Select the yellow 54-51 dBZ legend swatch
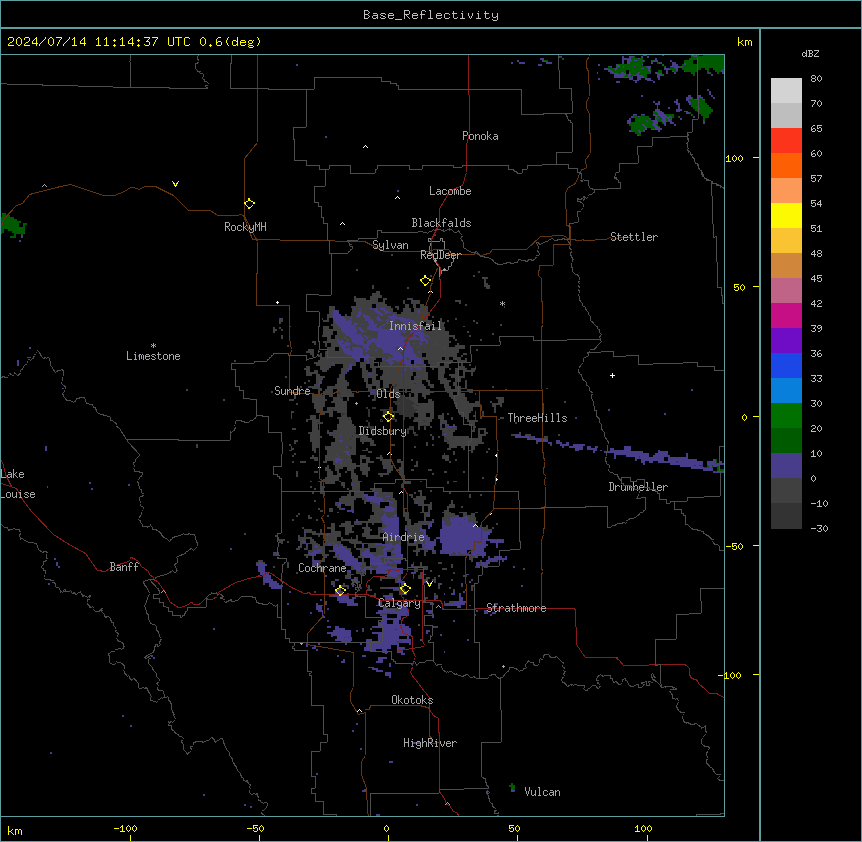Screen dimensions: 862x842 pyautogui.click(x=786, y=215)
